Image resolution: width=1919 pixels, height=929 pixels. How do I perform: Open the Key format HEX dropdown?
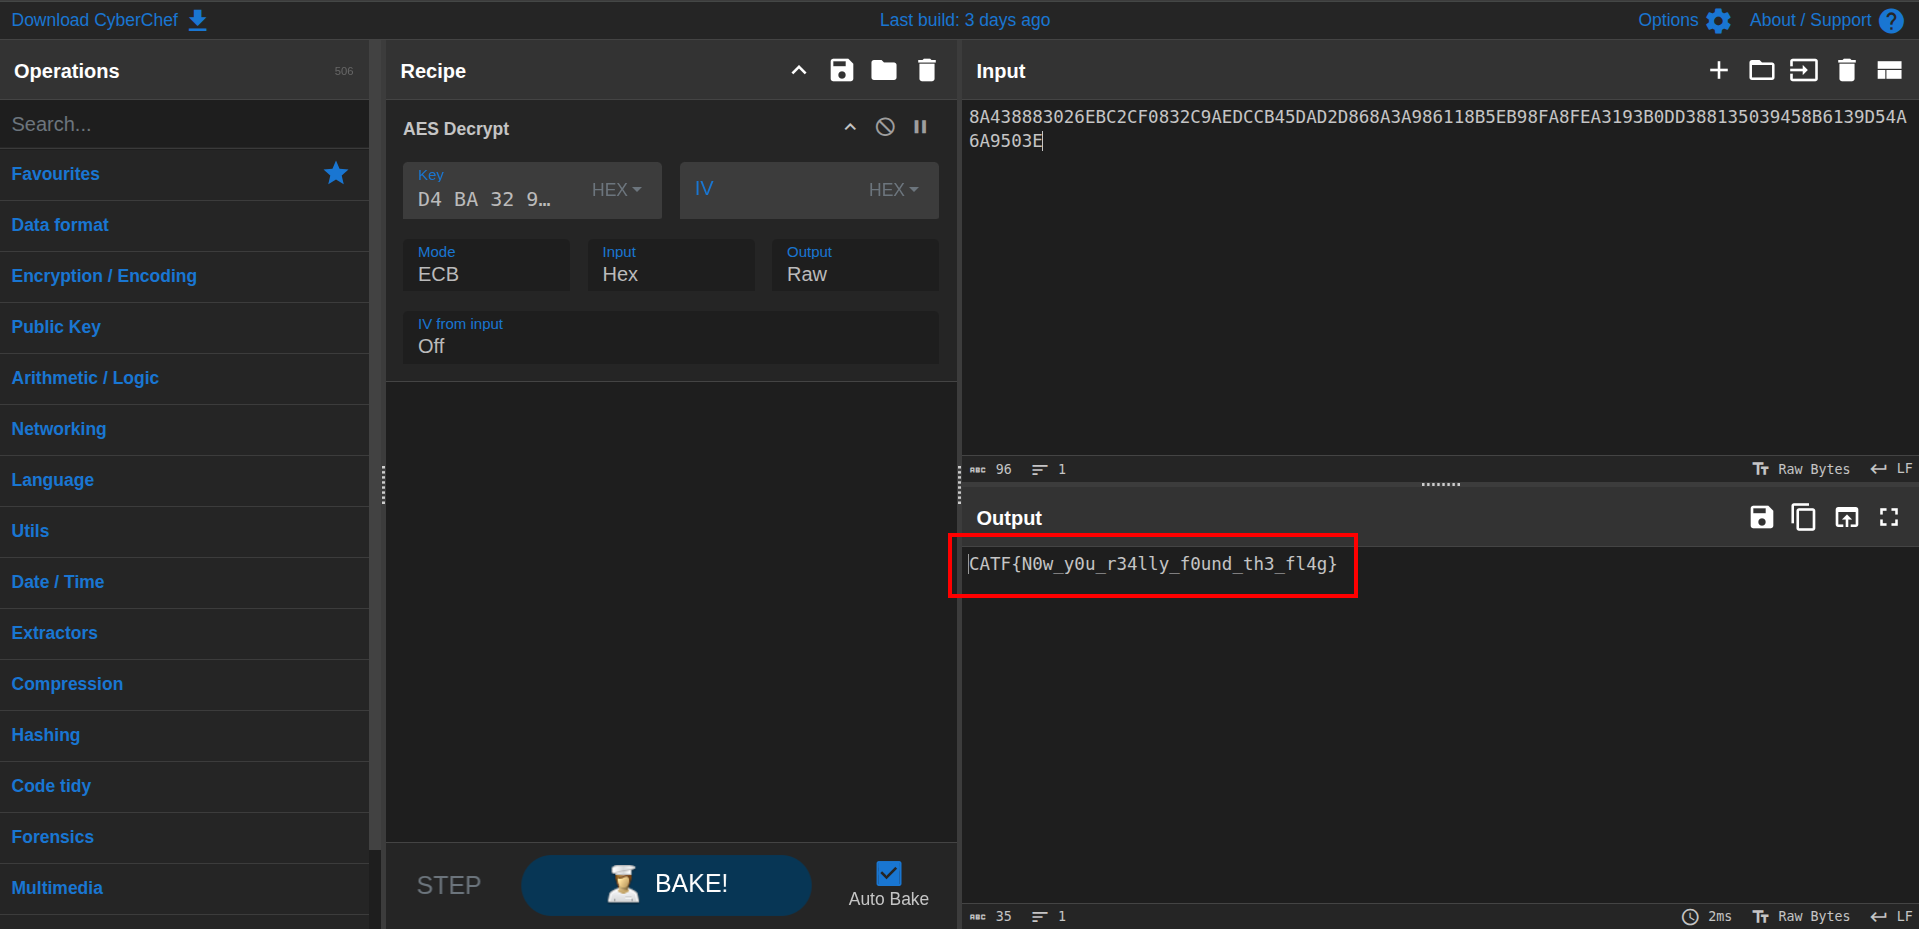[617, 190]
